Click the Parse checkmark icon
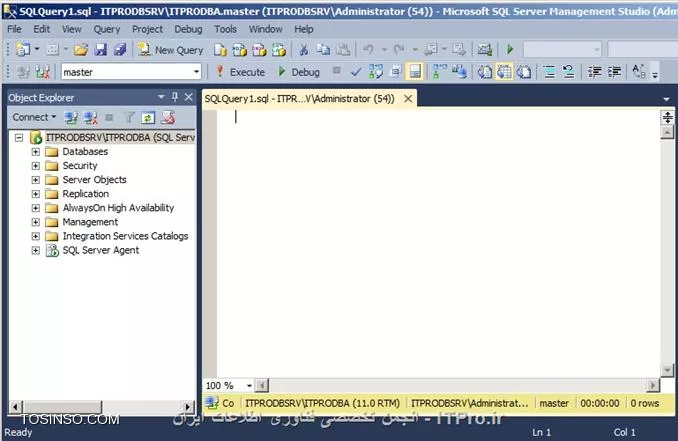 356,72
